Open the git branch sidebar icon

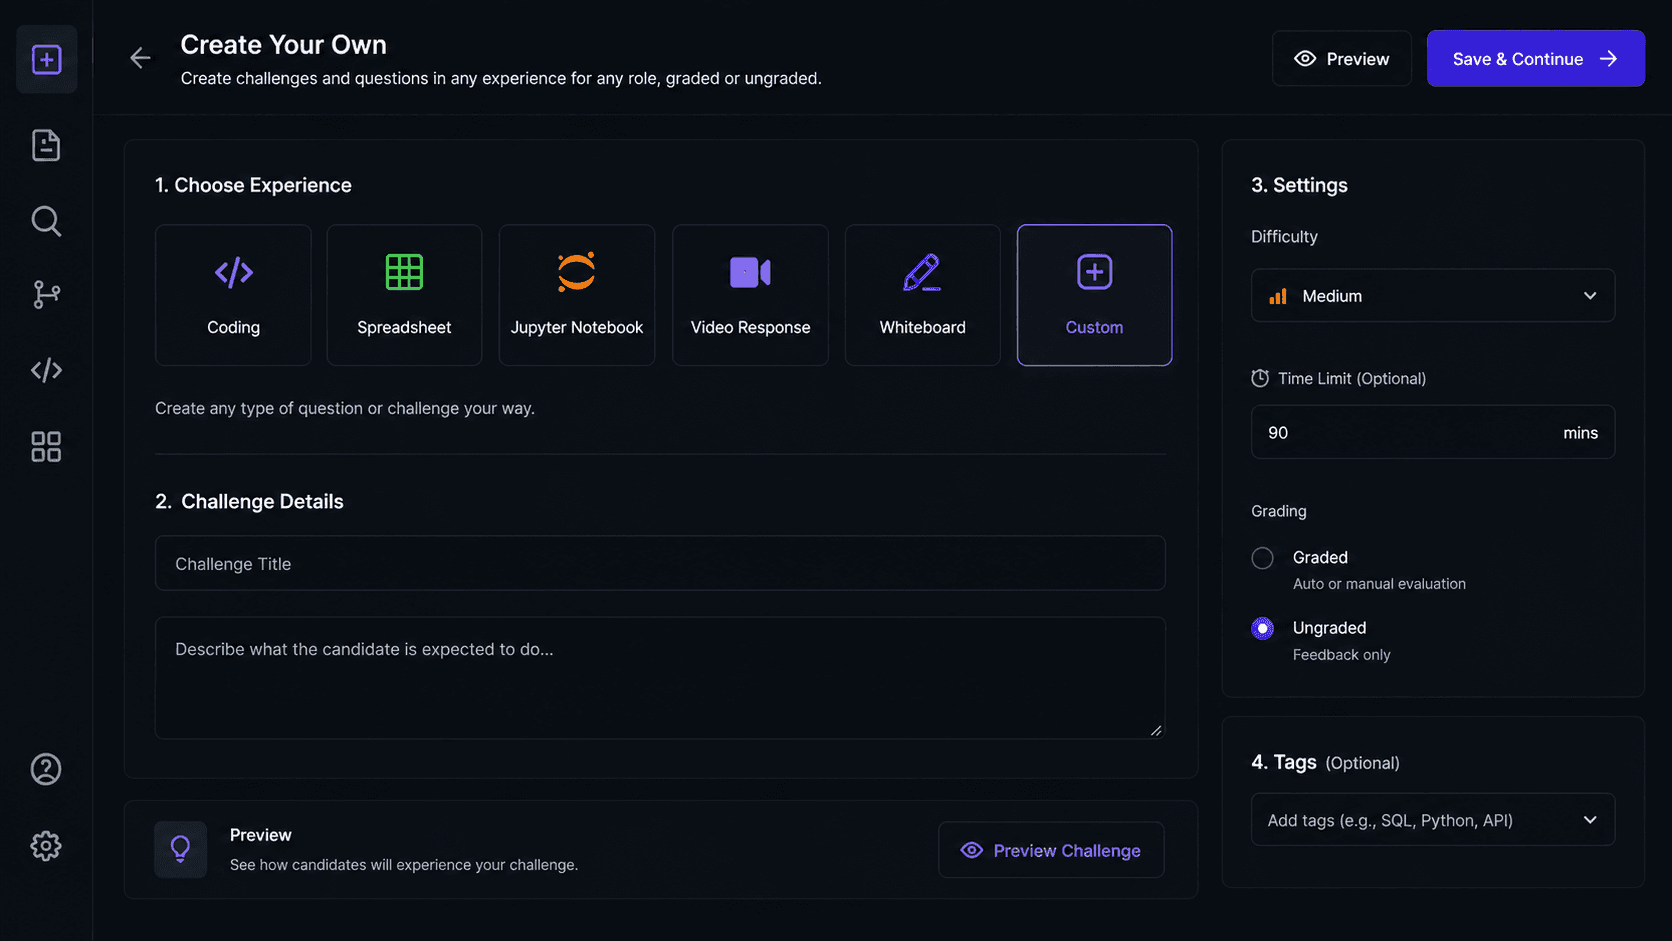[x=46, y=295]
